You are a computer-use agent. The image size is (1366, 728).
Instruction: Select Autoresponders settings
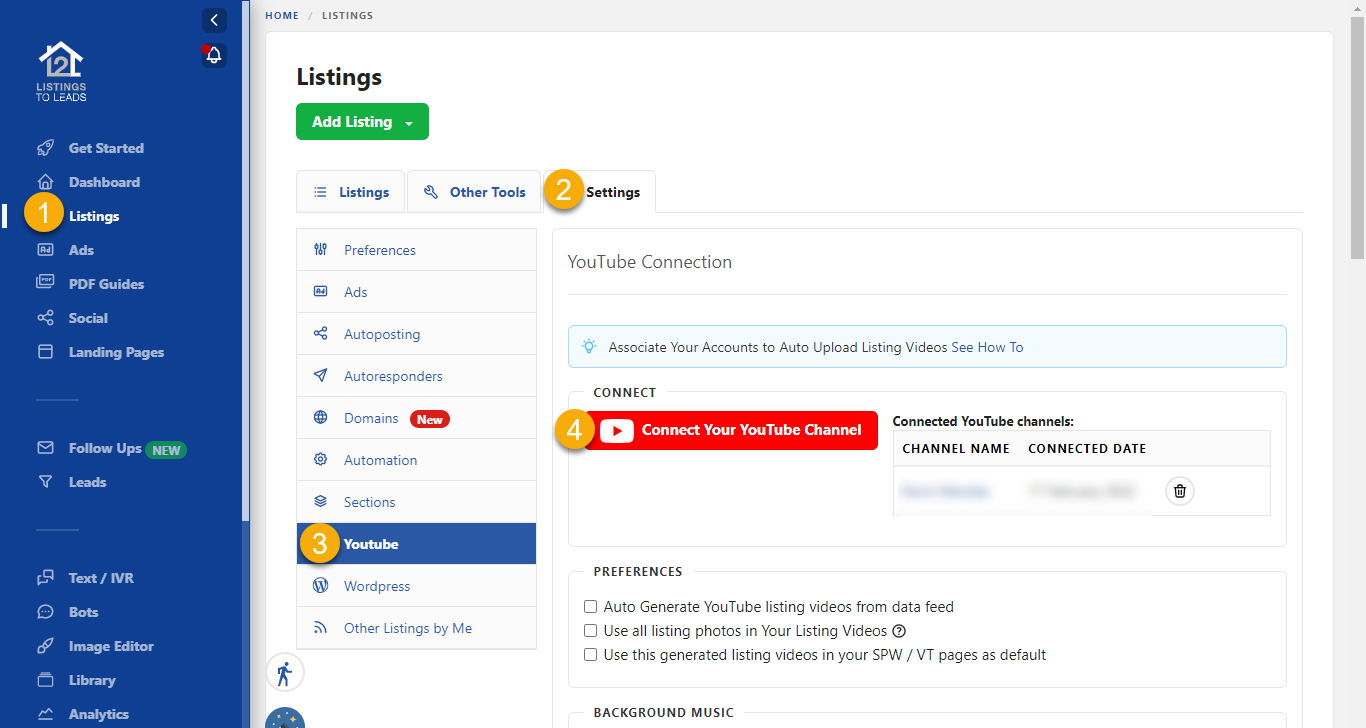click(x=416, y=376)
